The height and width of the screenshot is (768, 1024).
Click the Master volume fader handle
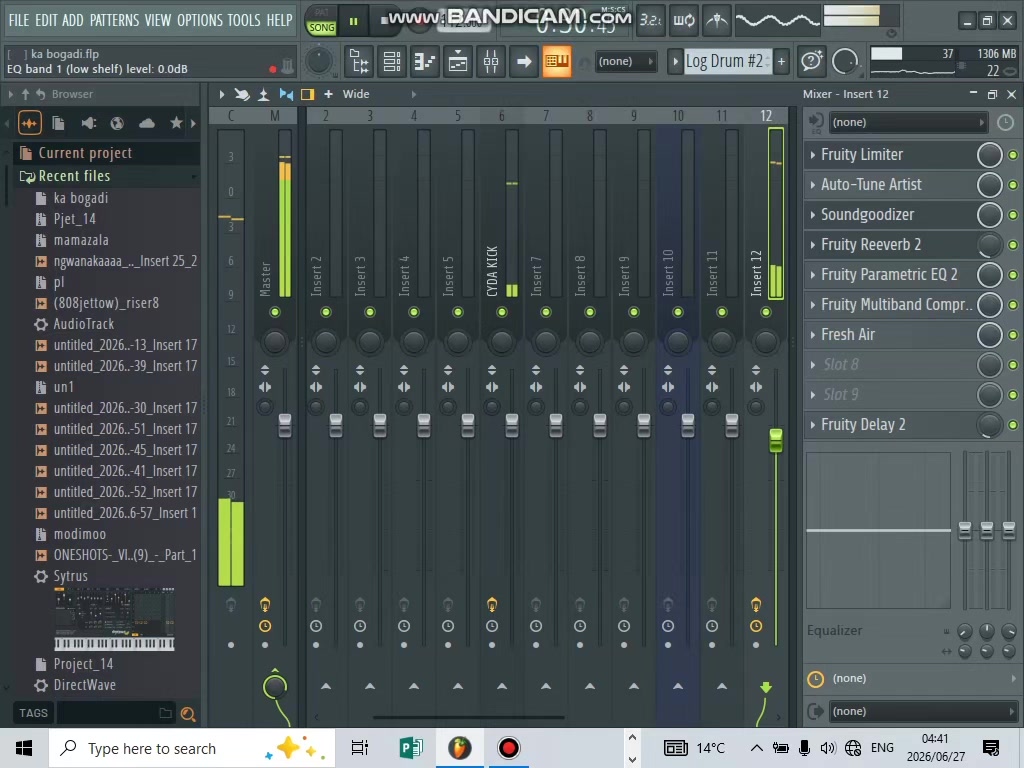click(x=285, y=425)
